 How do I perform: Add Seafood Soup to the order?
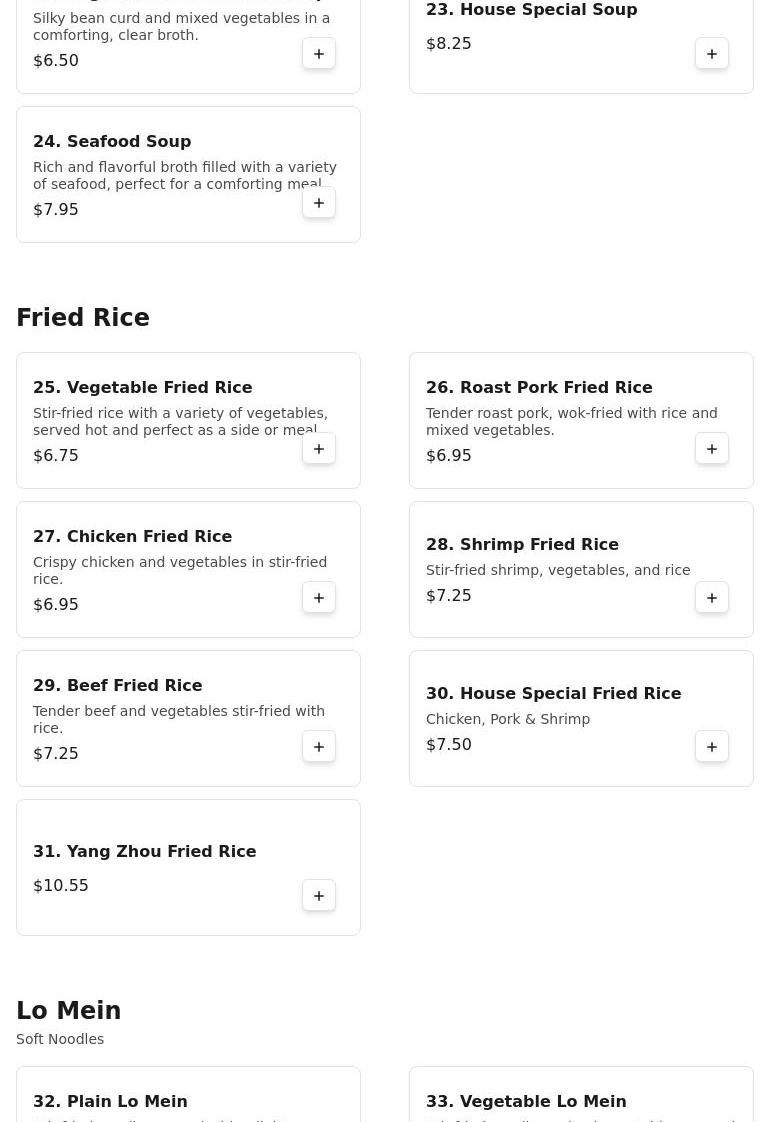tap(319, 203)
